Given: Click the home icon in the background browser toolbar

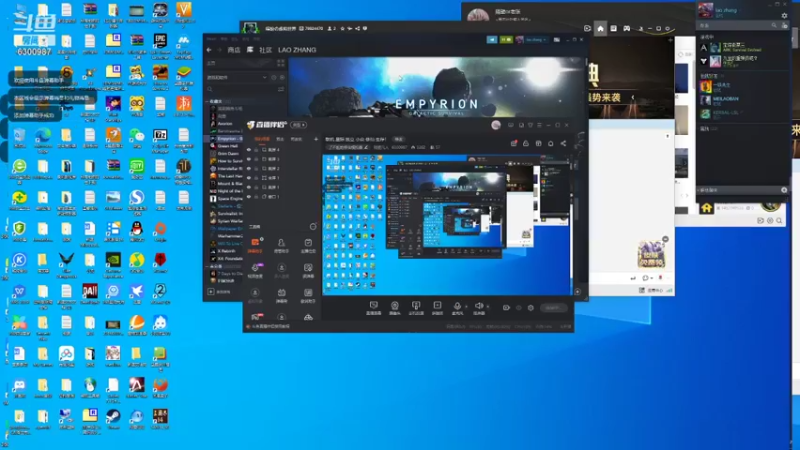Looking at the screenshot, I should pos(601,29).
